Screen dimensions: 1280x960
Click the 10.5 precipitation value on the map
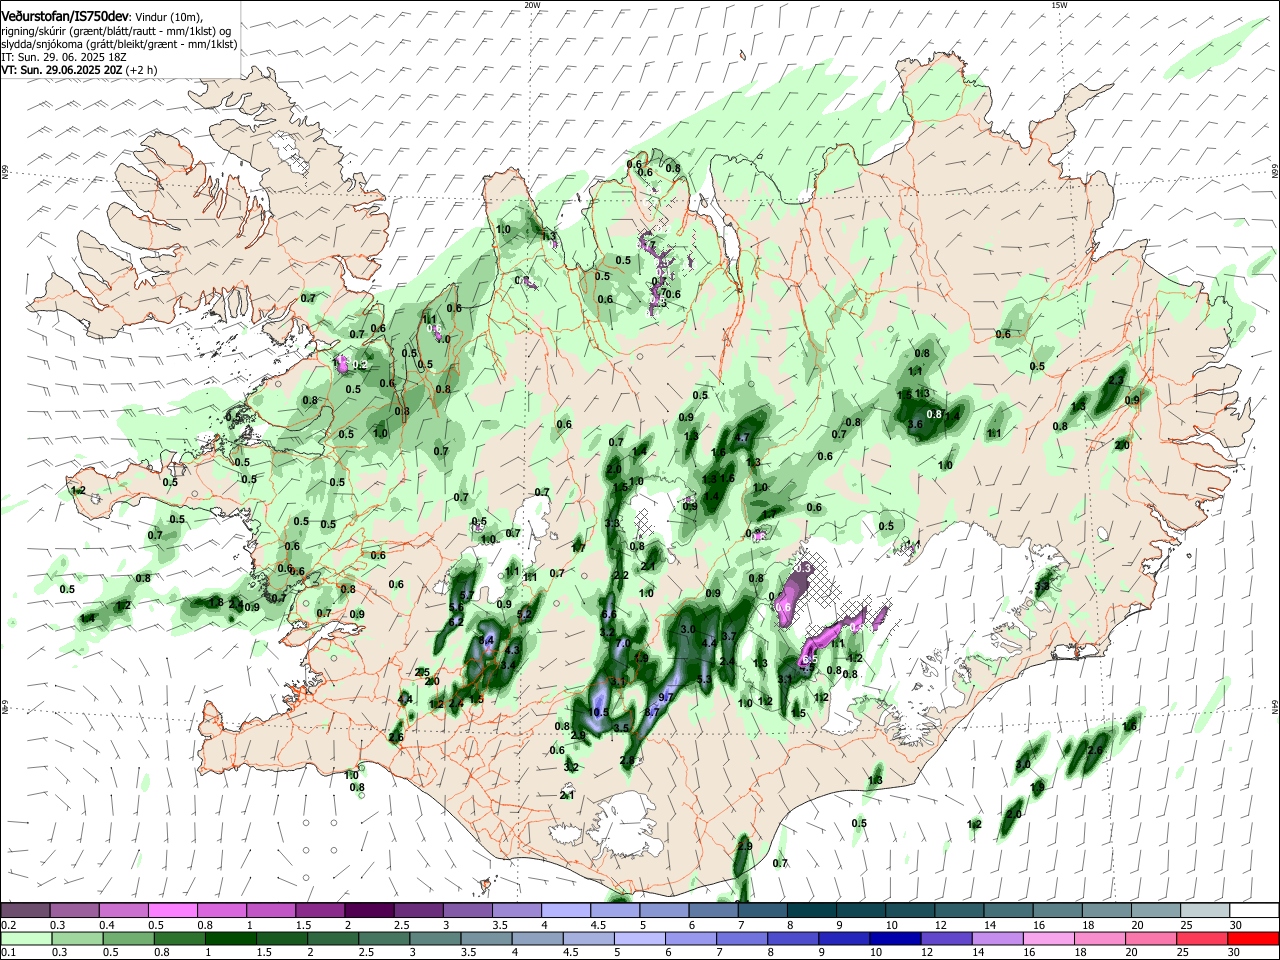600,712
